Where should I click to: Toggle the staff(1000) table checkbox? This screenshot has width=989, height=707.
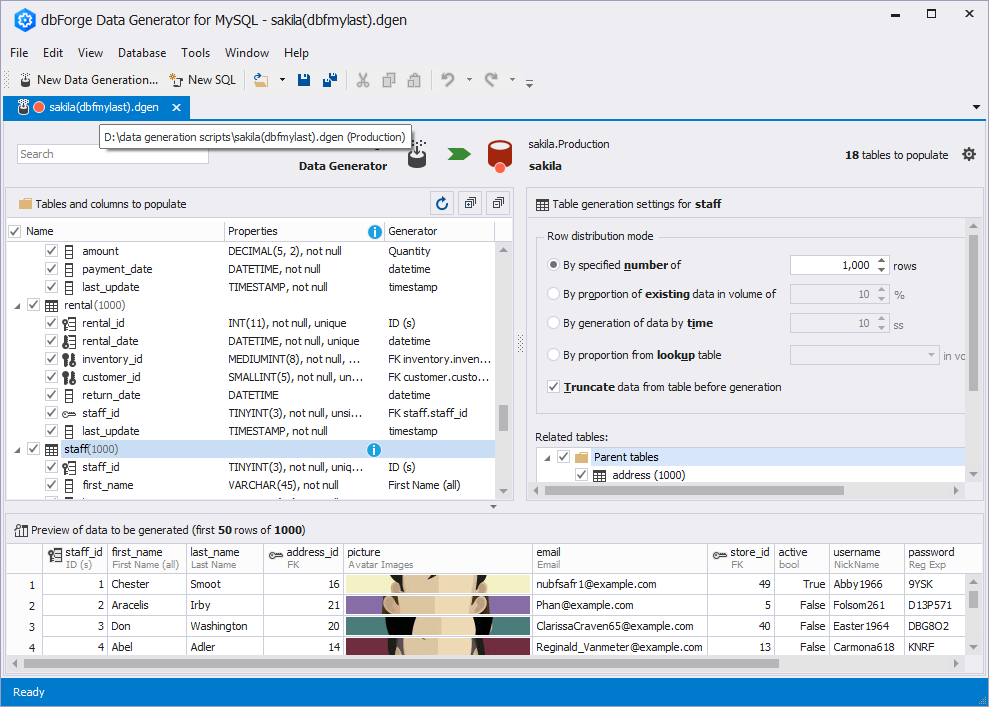(x=33, y=449)
